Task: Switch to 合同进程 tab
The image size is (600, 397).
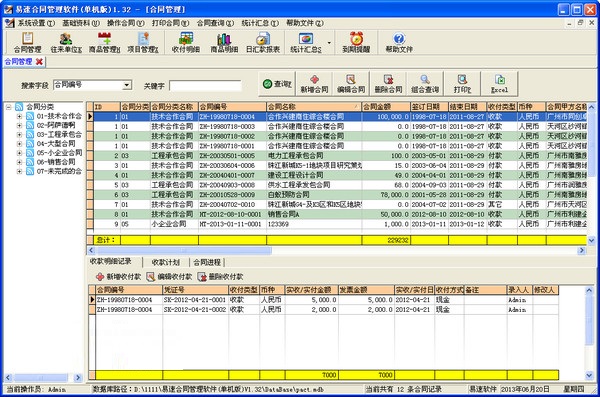Action: pyautogui.click(x=207, y=262)
